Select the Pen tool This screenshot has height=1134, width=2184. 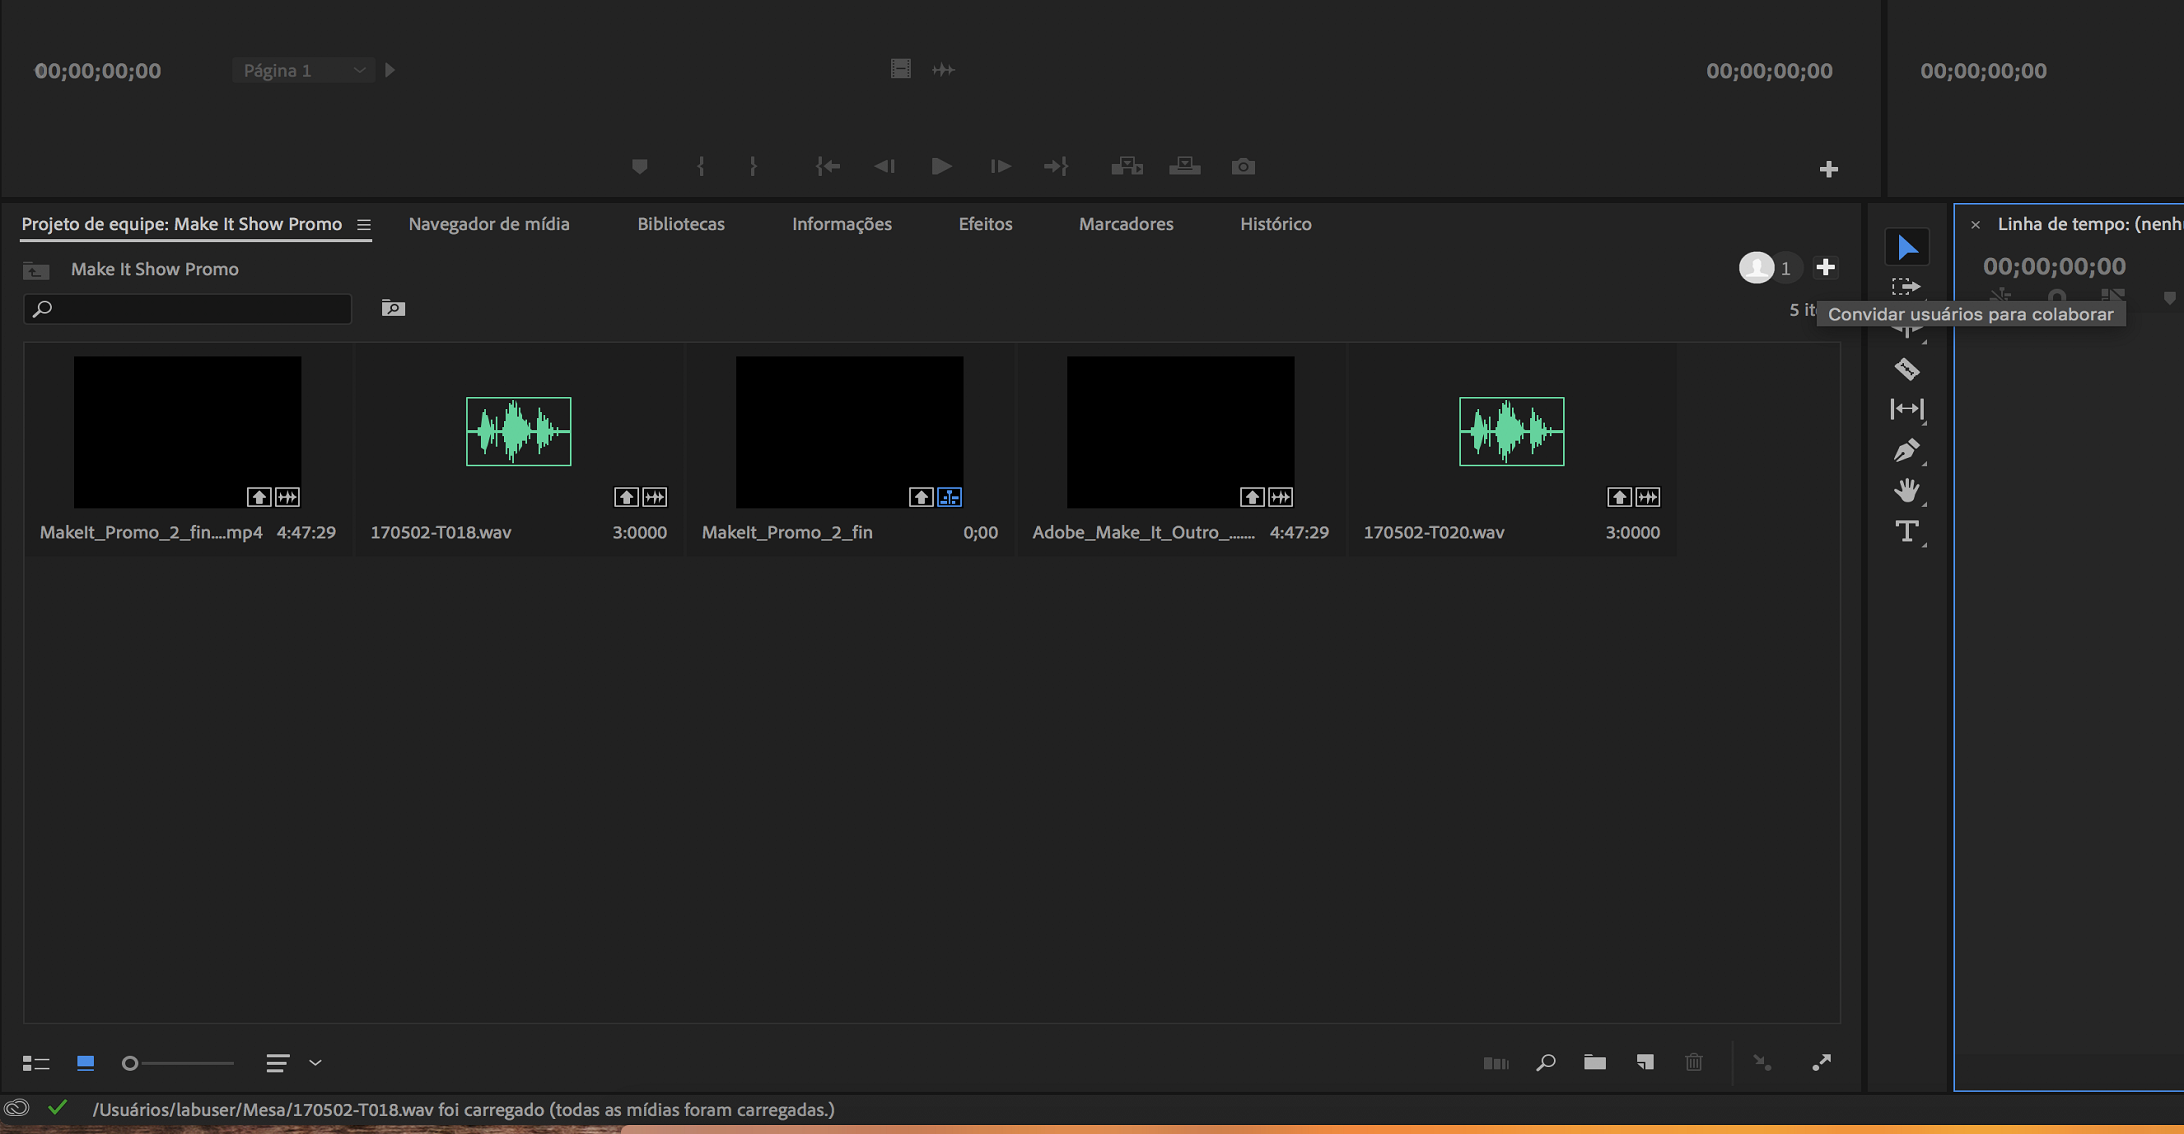coord(1906,451)
